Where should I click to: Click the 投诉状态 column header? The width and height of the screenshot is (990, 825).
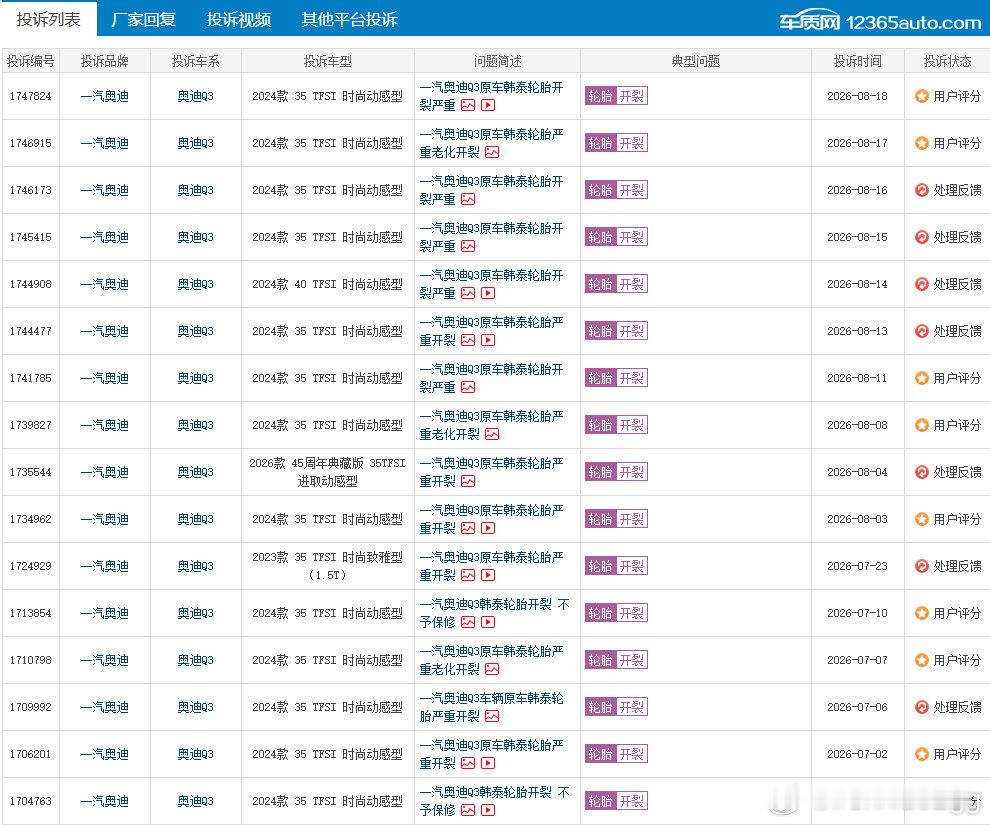click(x=948, y=61)
